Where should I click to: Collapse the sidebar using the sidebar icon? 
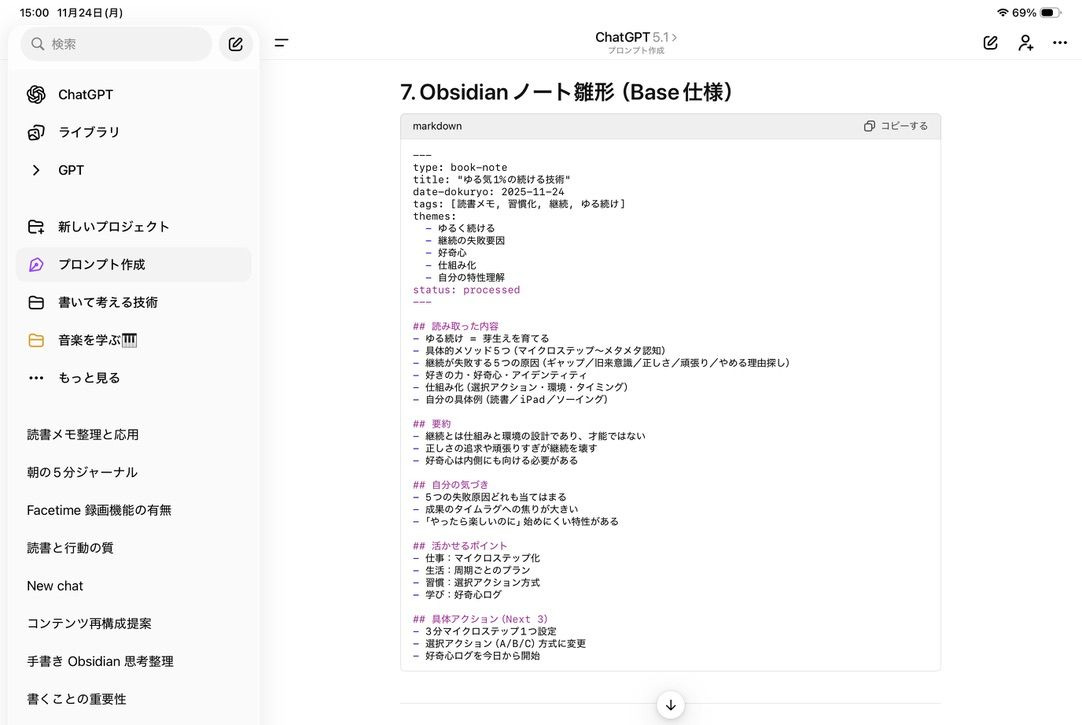coord(281,43)
